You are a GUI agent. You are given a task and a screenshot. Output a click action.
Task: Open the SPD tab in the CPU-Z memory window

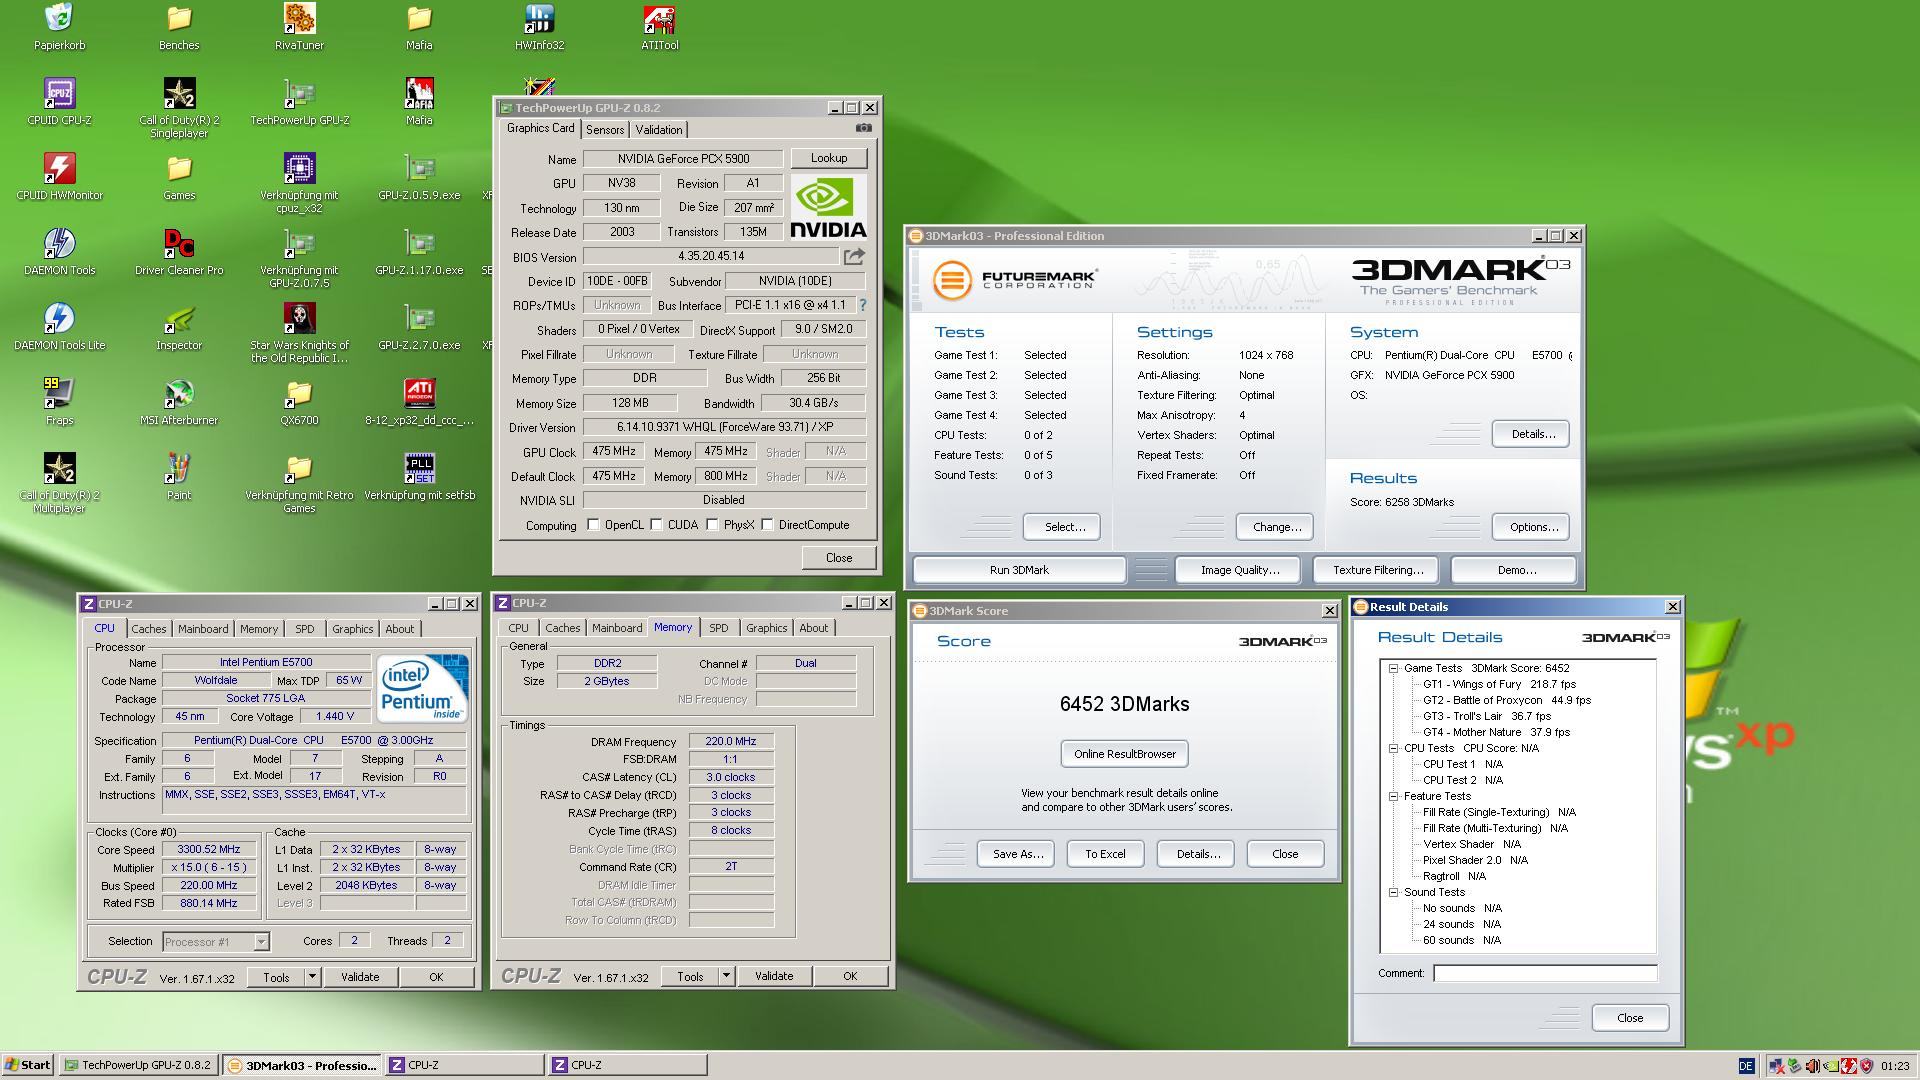(718, 628)
